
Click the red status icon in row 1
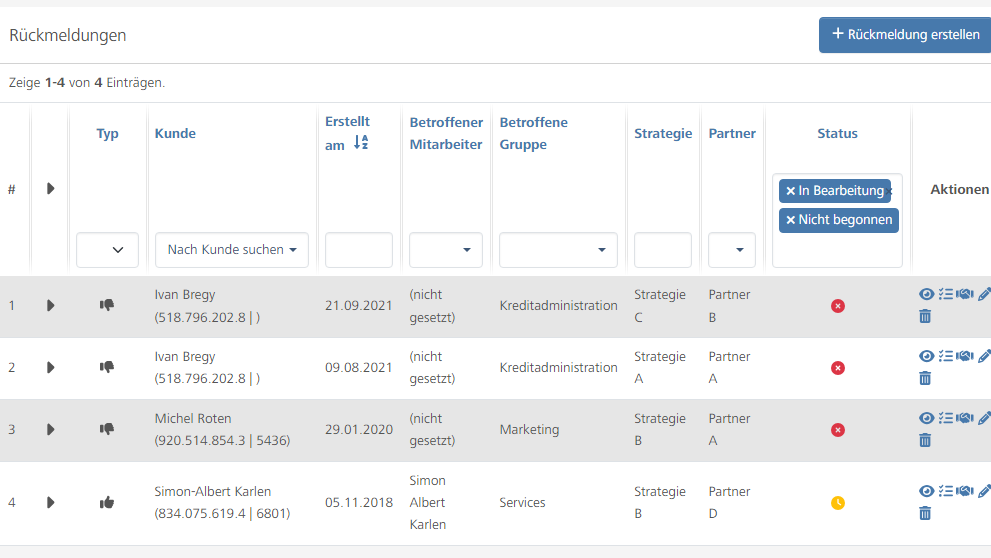[x=838, y=306]
